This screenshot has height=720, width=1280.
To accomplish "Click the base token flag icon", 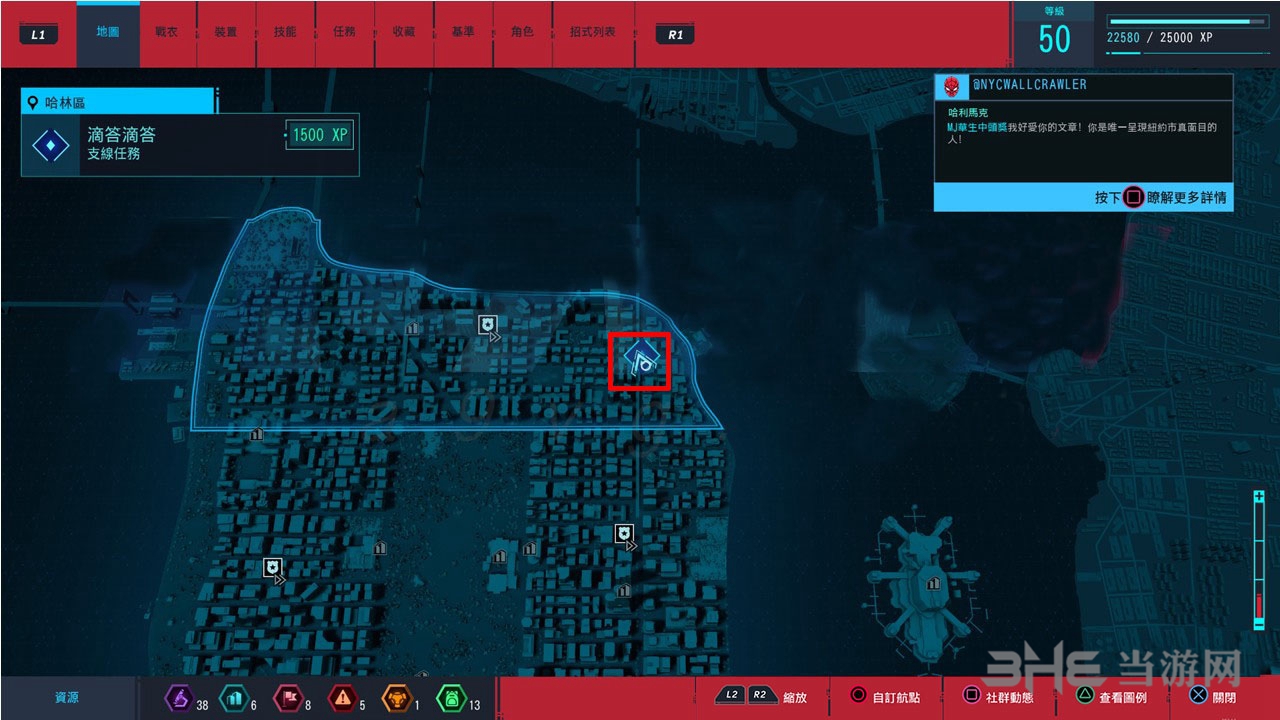I will [x=288, y=698].
